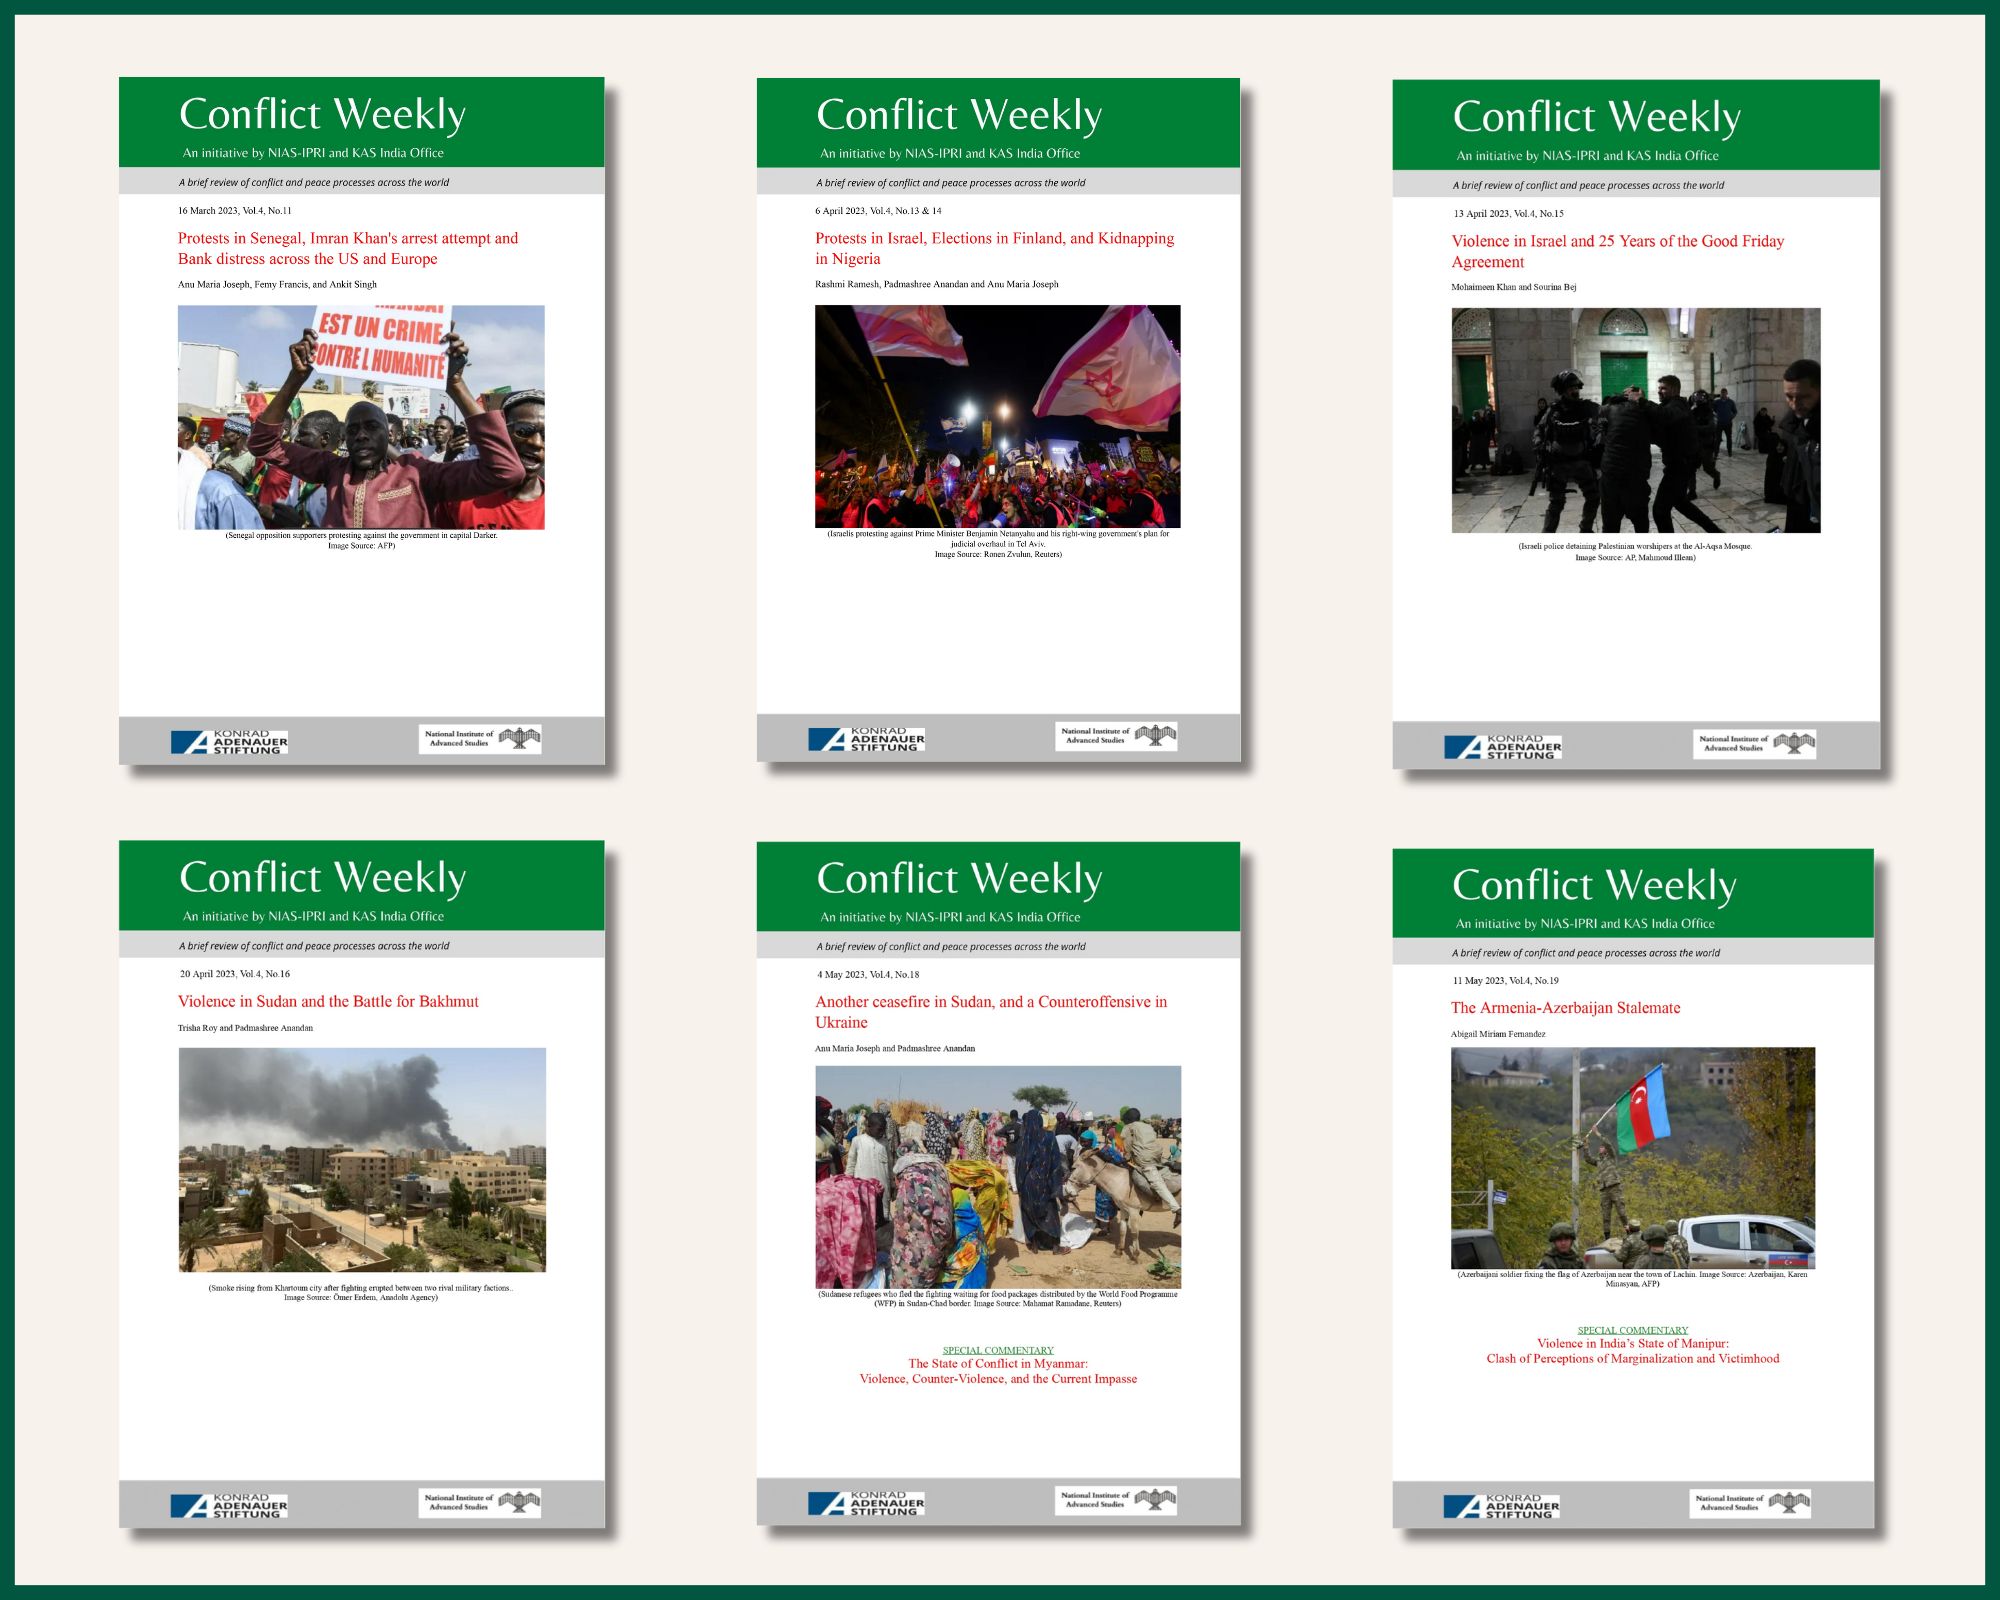Open the Israeli flags protest photo
This screenshot has width=2000, height=1600.
997,416
